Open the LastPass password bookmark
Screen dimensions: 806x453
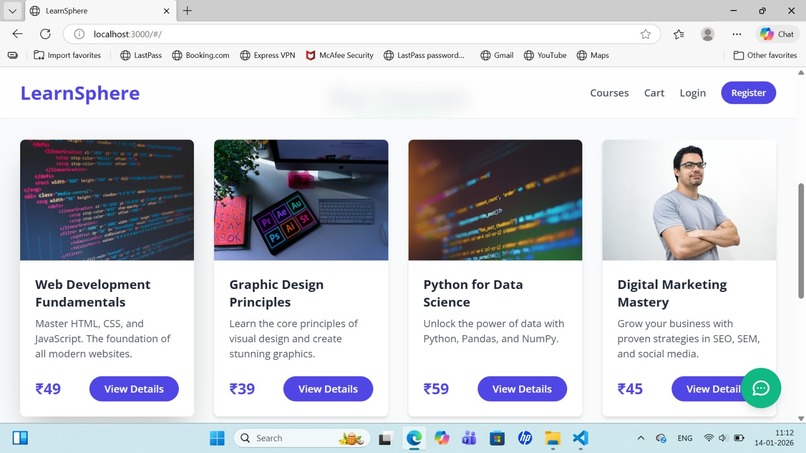tap(424, 55)
